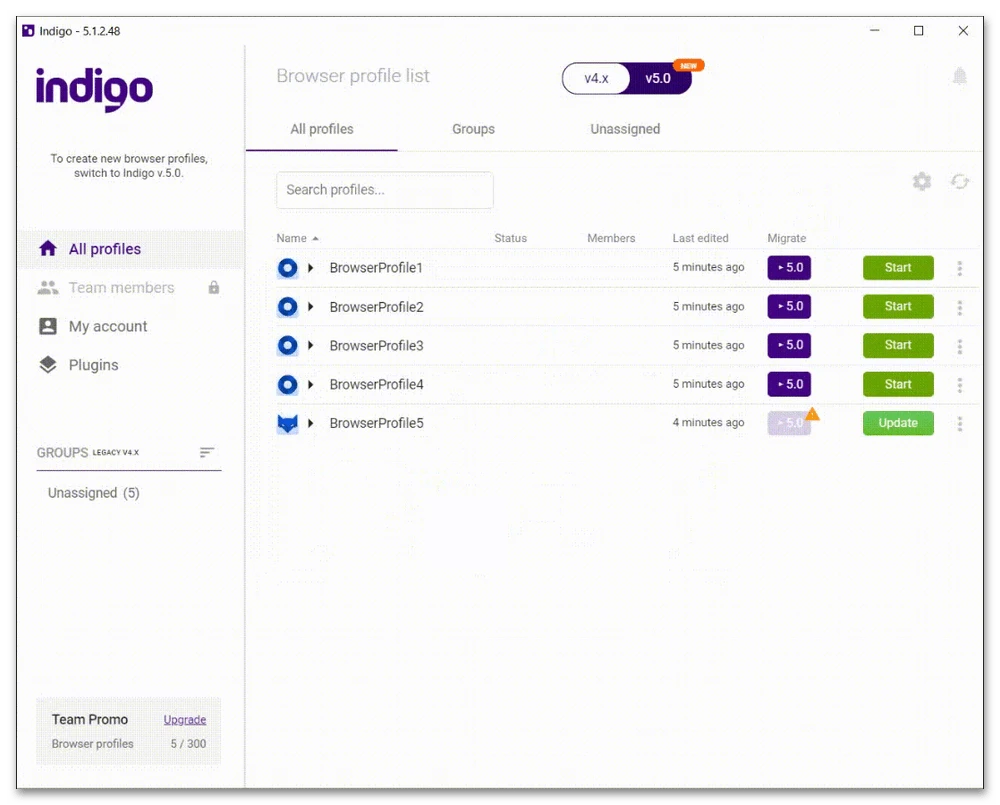Expand BrowserProfile4 details arrow
This screenshot has width=1000, height=805.
coord(311,385)
